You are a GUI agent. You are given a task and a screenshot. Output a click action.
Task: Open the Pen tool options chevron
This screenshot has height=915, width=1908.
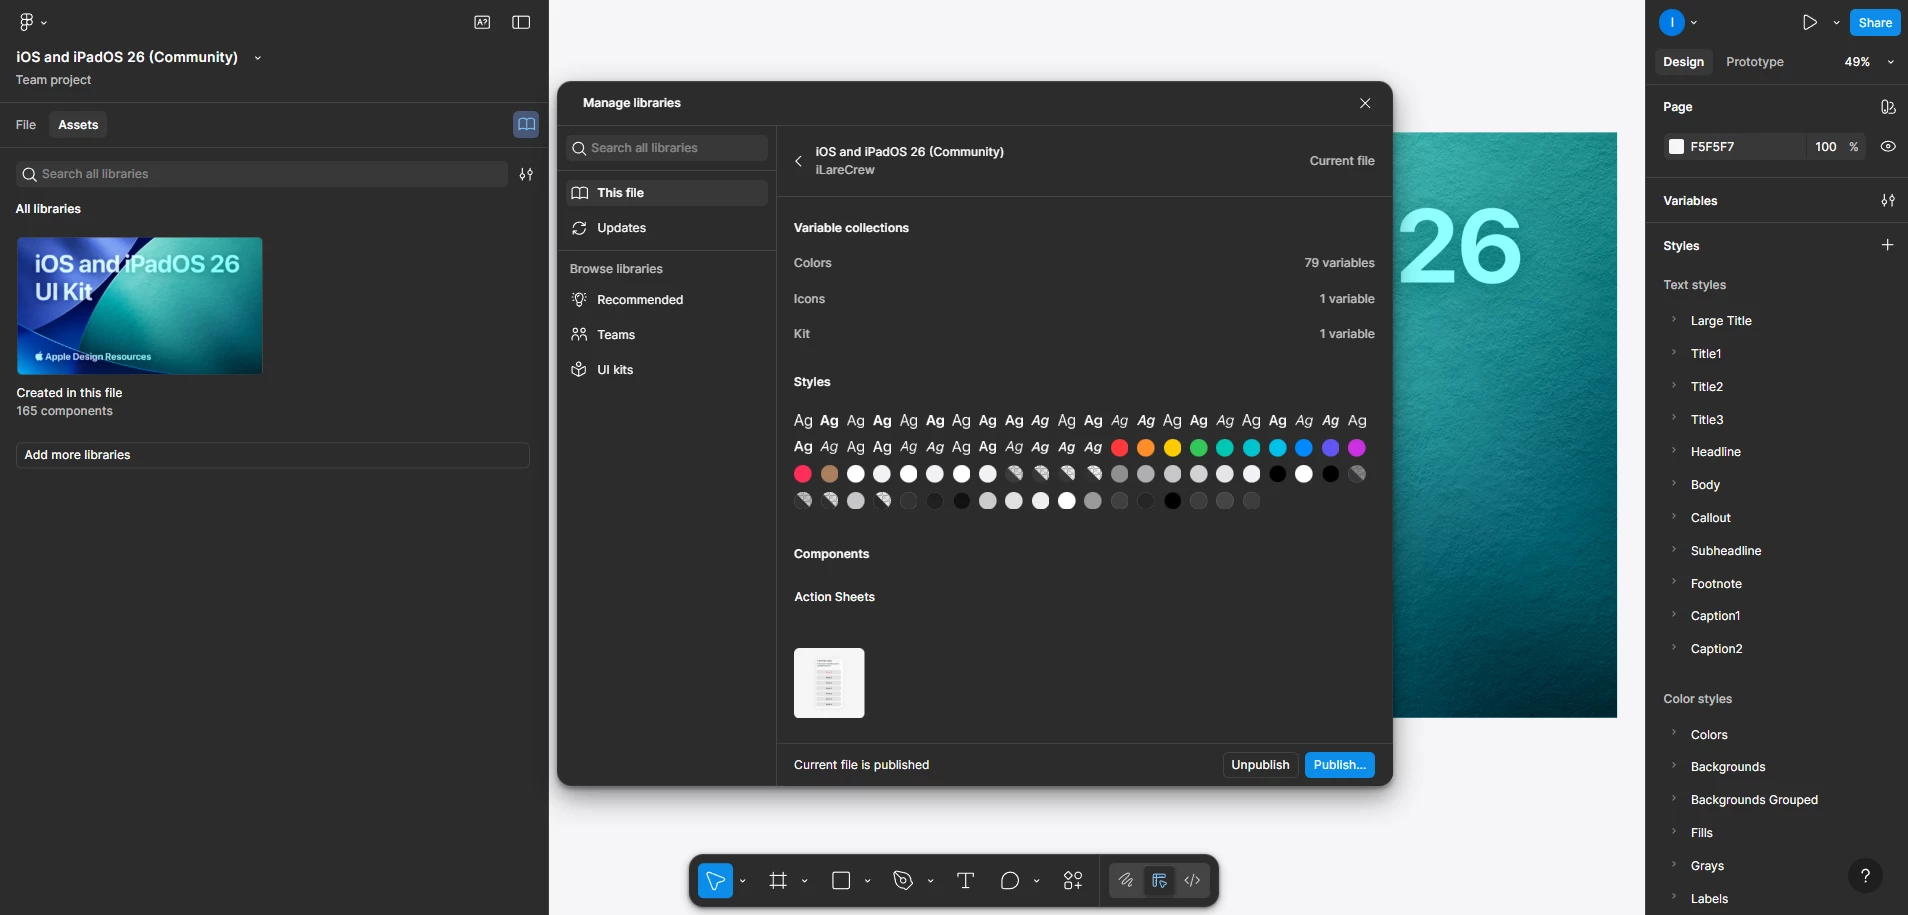[931, 881]
